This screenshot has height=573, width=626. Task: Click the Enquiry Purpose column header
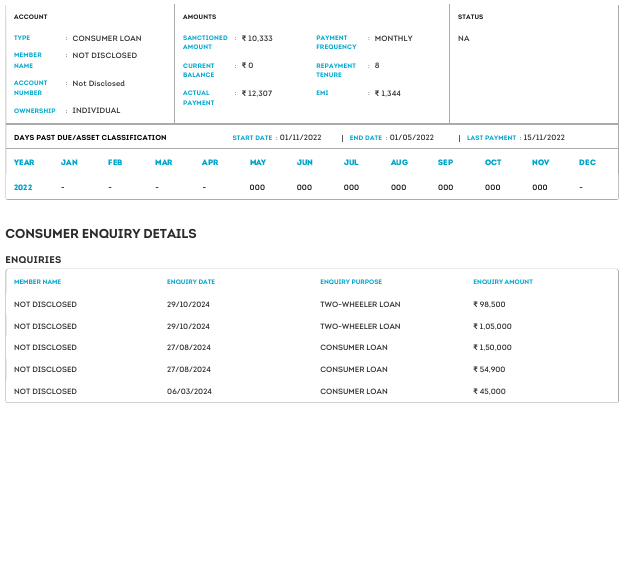351,282
